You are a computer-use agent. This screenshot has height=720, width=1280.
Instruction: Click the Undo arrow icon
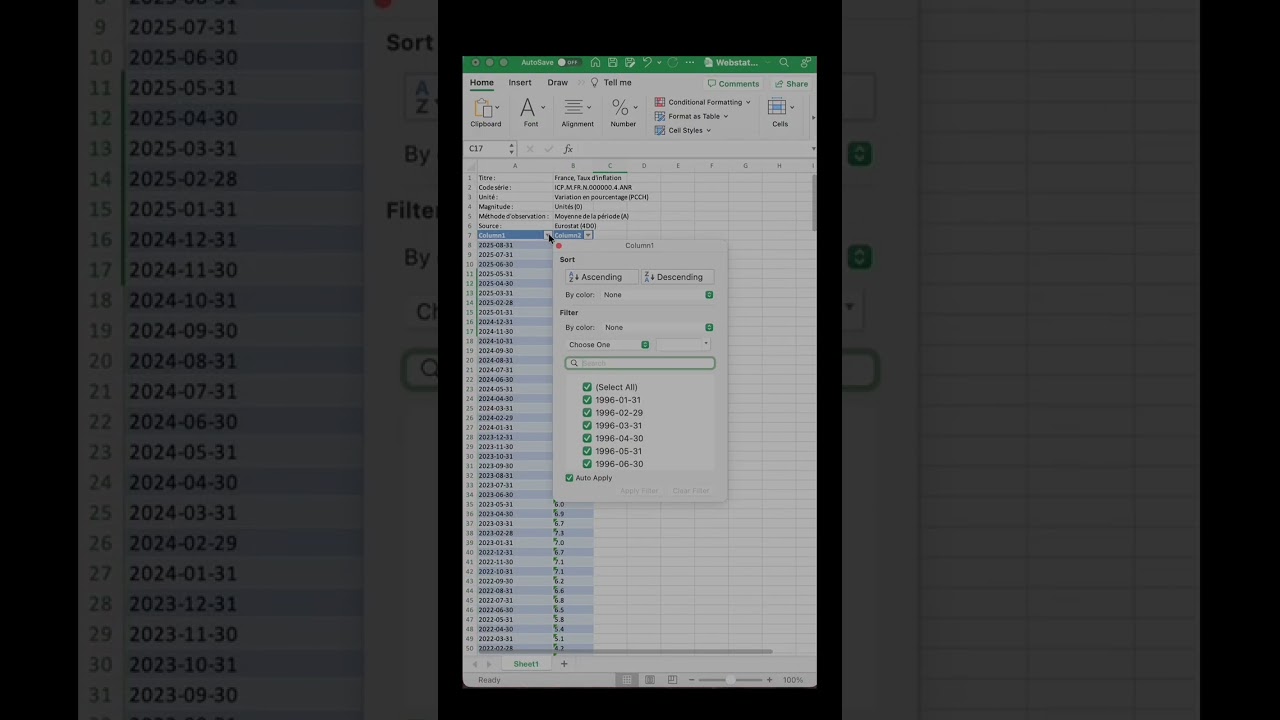point(648,62)
